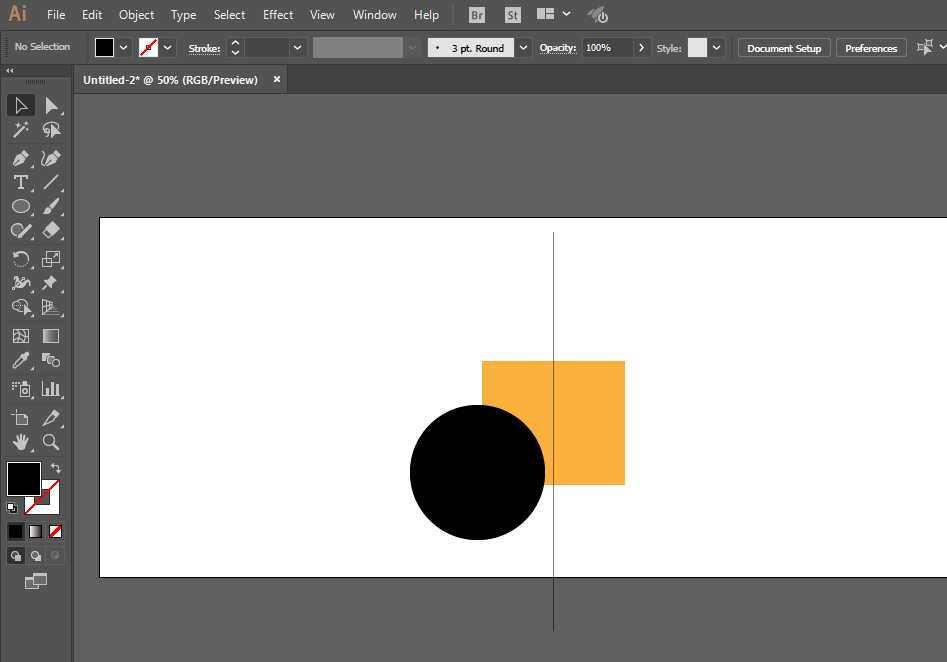Open the fill color dropdown arrow
The height and width of the screenshot is (662, 947).
[x=124, y=48]
